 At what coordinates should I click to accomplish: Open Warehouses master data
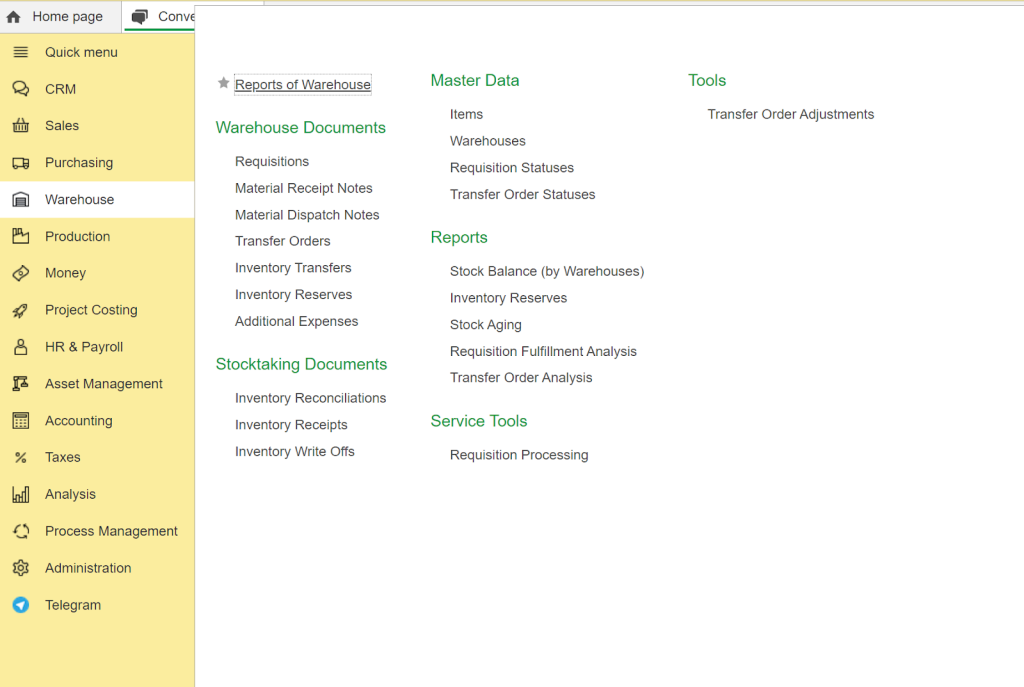[x=487, y=141]
